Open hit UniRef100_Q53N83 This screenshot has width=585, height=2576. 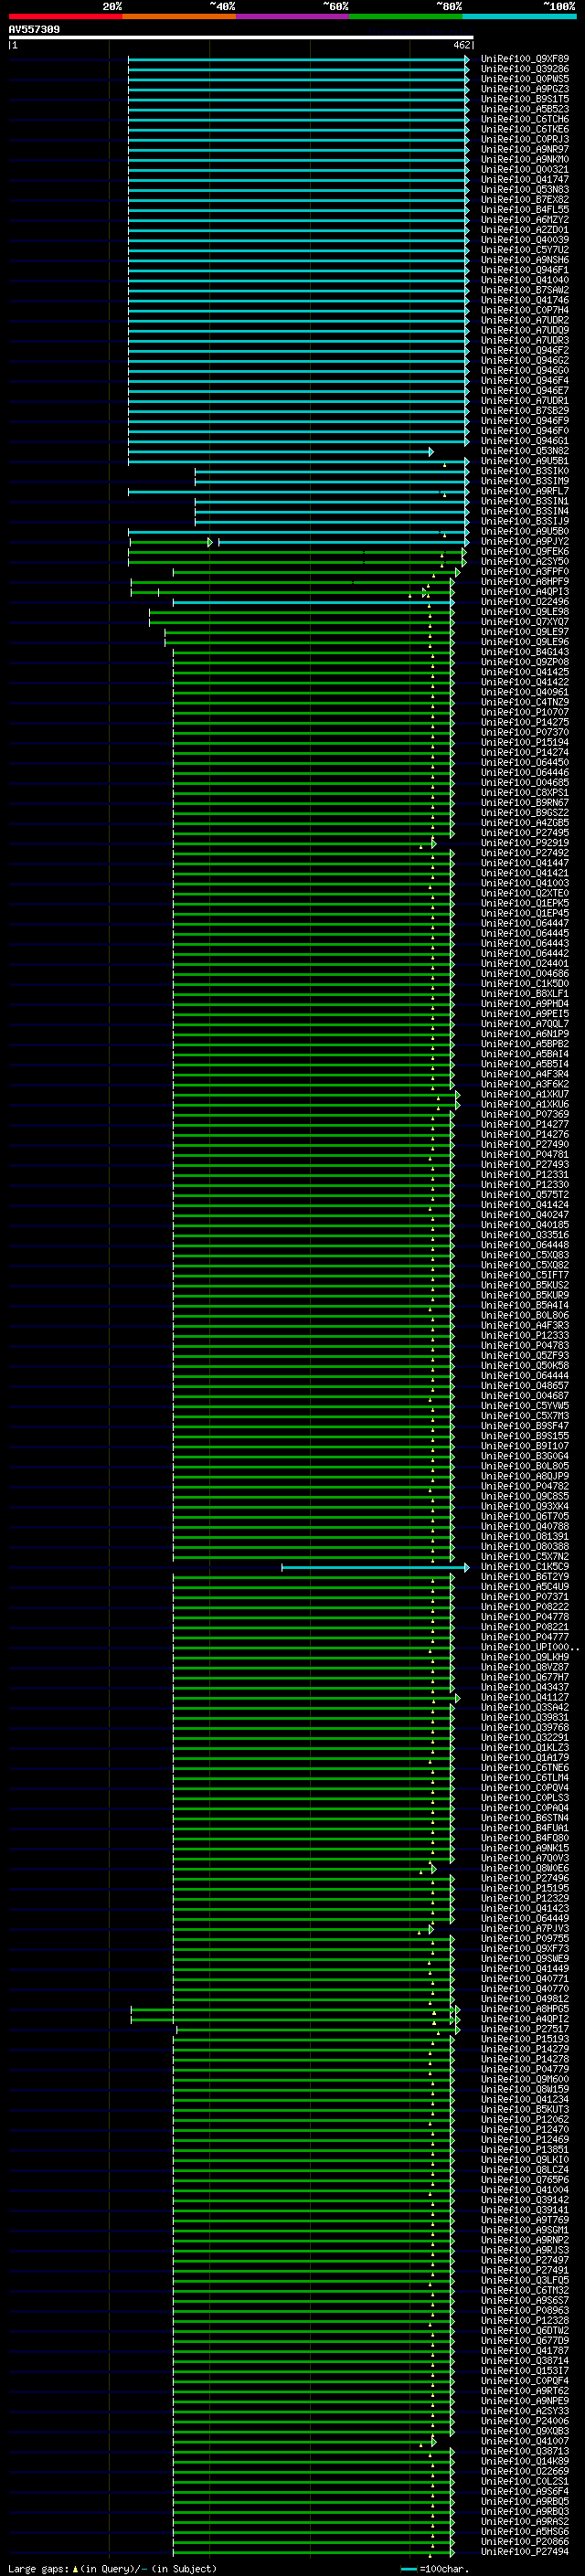point(524,190)
